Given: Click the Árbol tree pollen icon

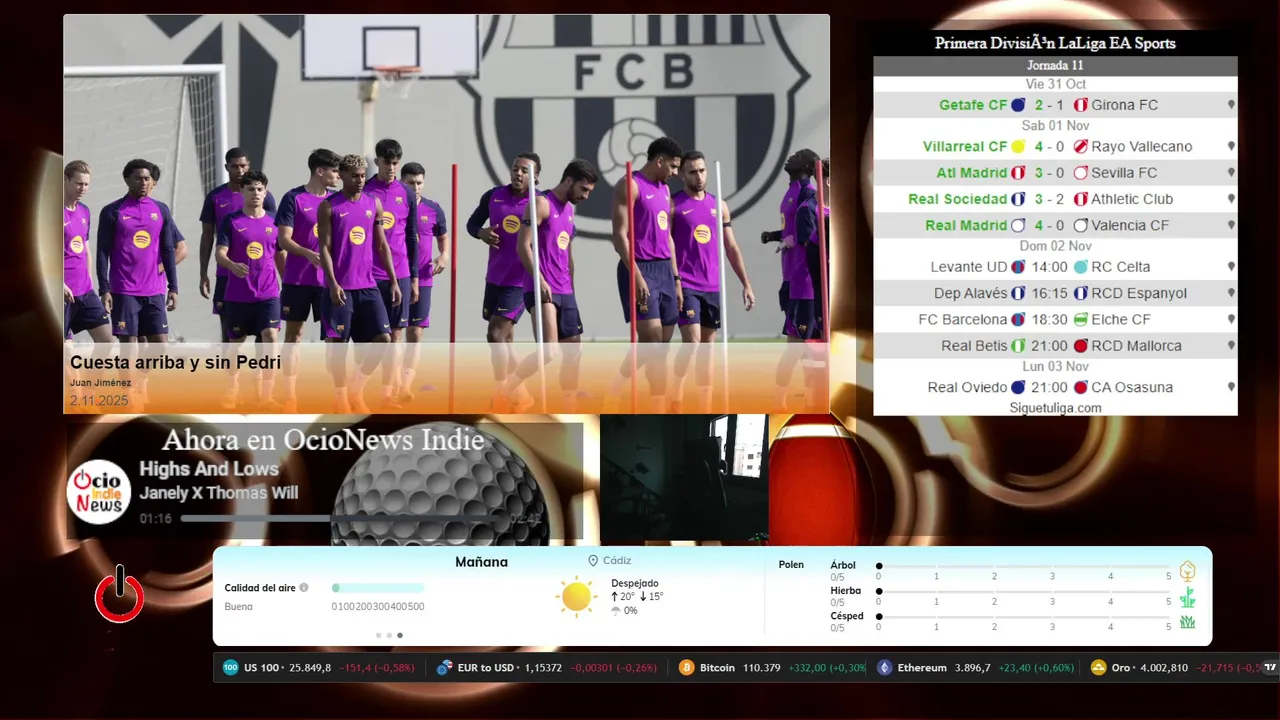Looking at the screenshot, I should [x=1187, y=571].
